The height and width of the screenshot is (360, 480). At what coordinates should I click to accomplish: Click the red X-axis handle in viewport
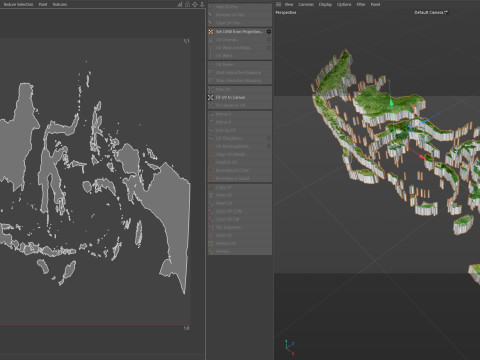tap(422, 156)
